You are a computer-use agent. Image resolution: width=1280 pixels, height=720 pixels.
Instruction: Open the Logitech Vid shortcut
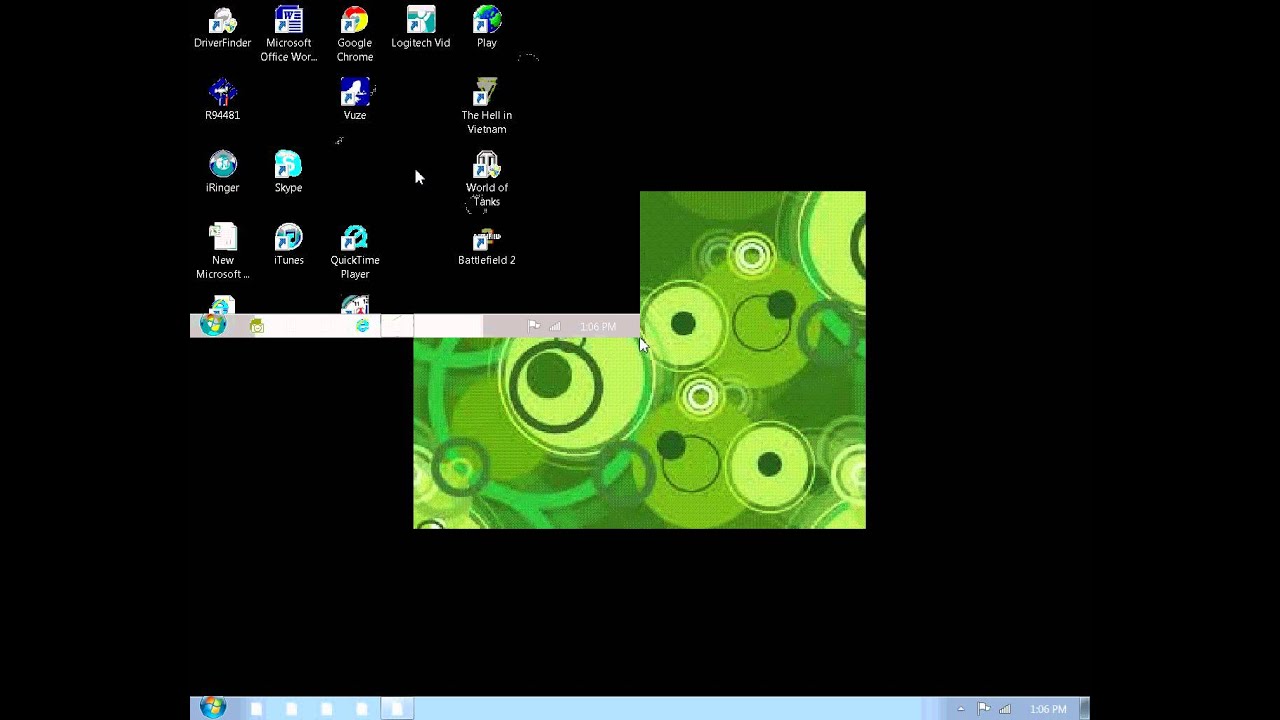pos(420,28)
